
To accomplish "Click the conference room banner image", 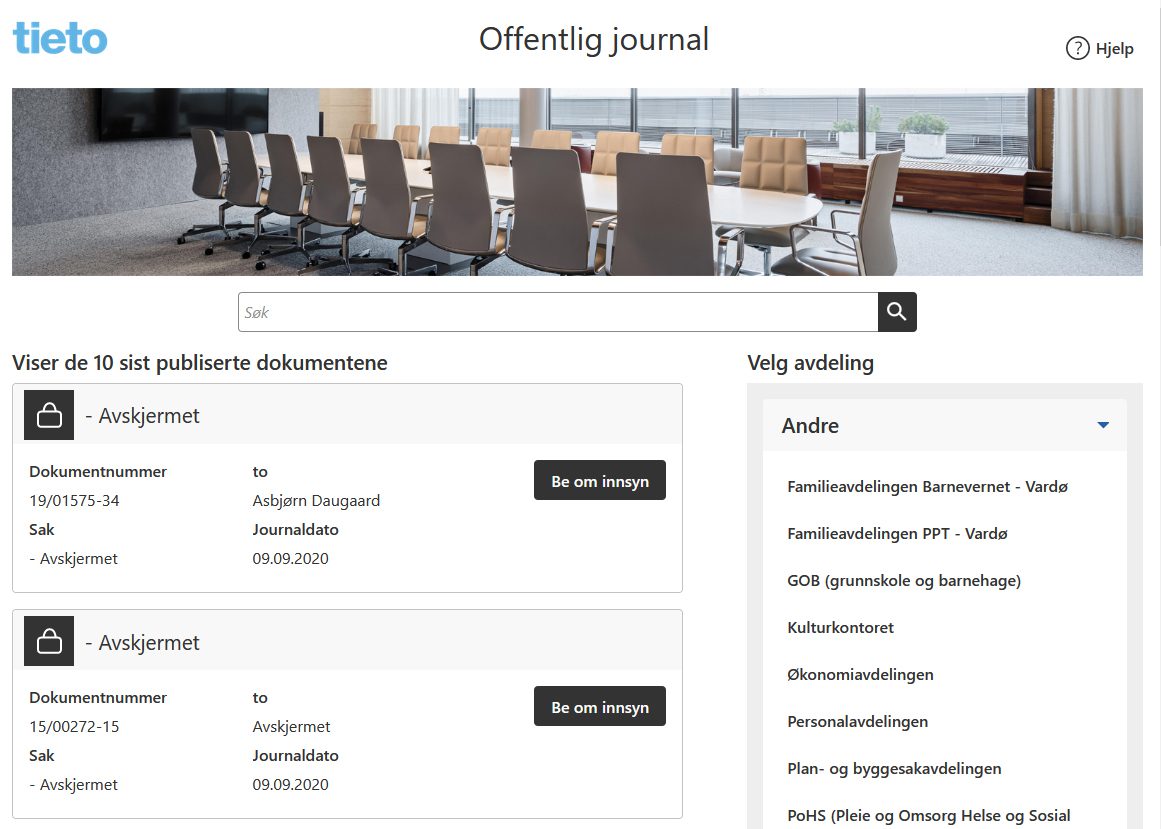I will (x=577, y=182).
